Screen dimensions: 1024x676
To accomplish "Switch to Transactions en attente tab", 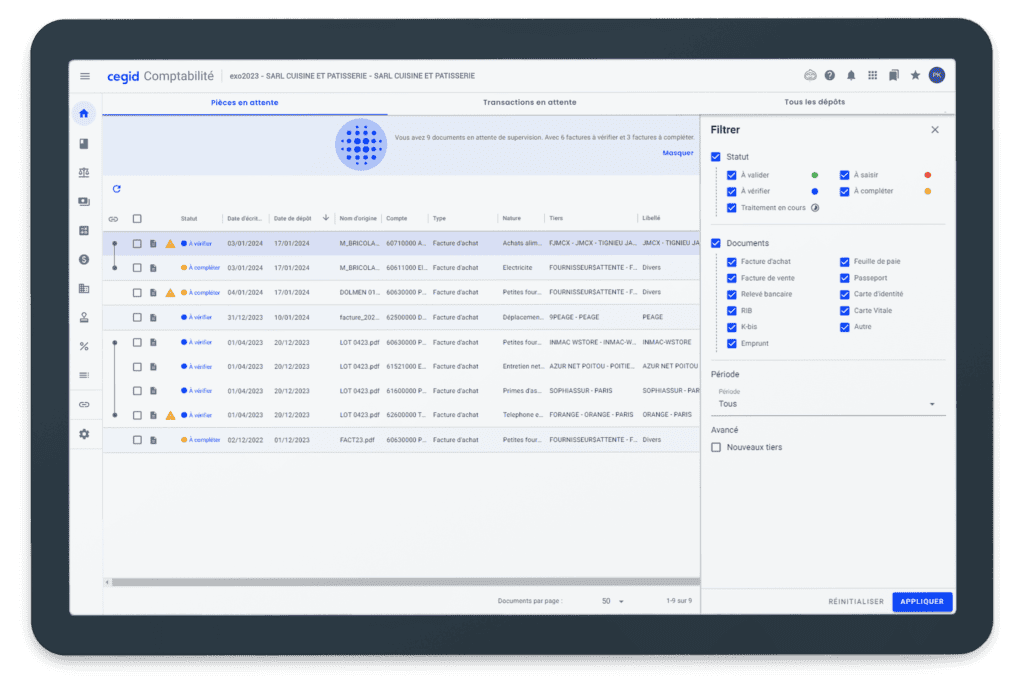I will [x=529, y=102].
